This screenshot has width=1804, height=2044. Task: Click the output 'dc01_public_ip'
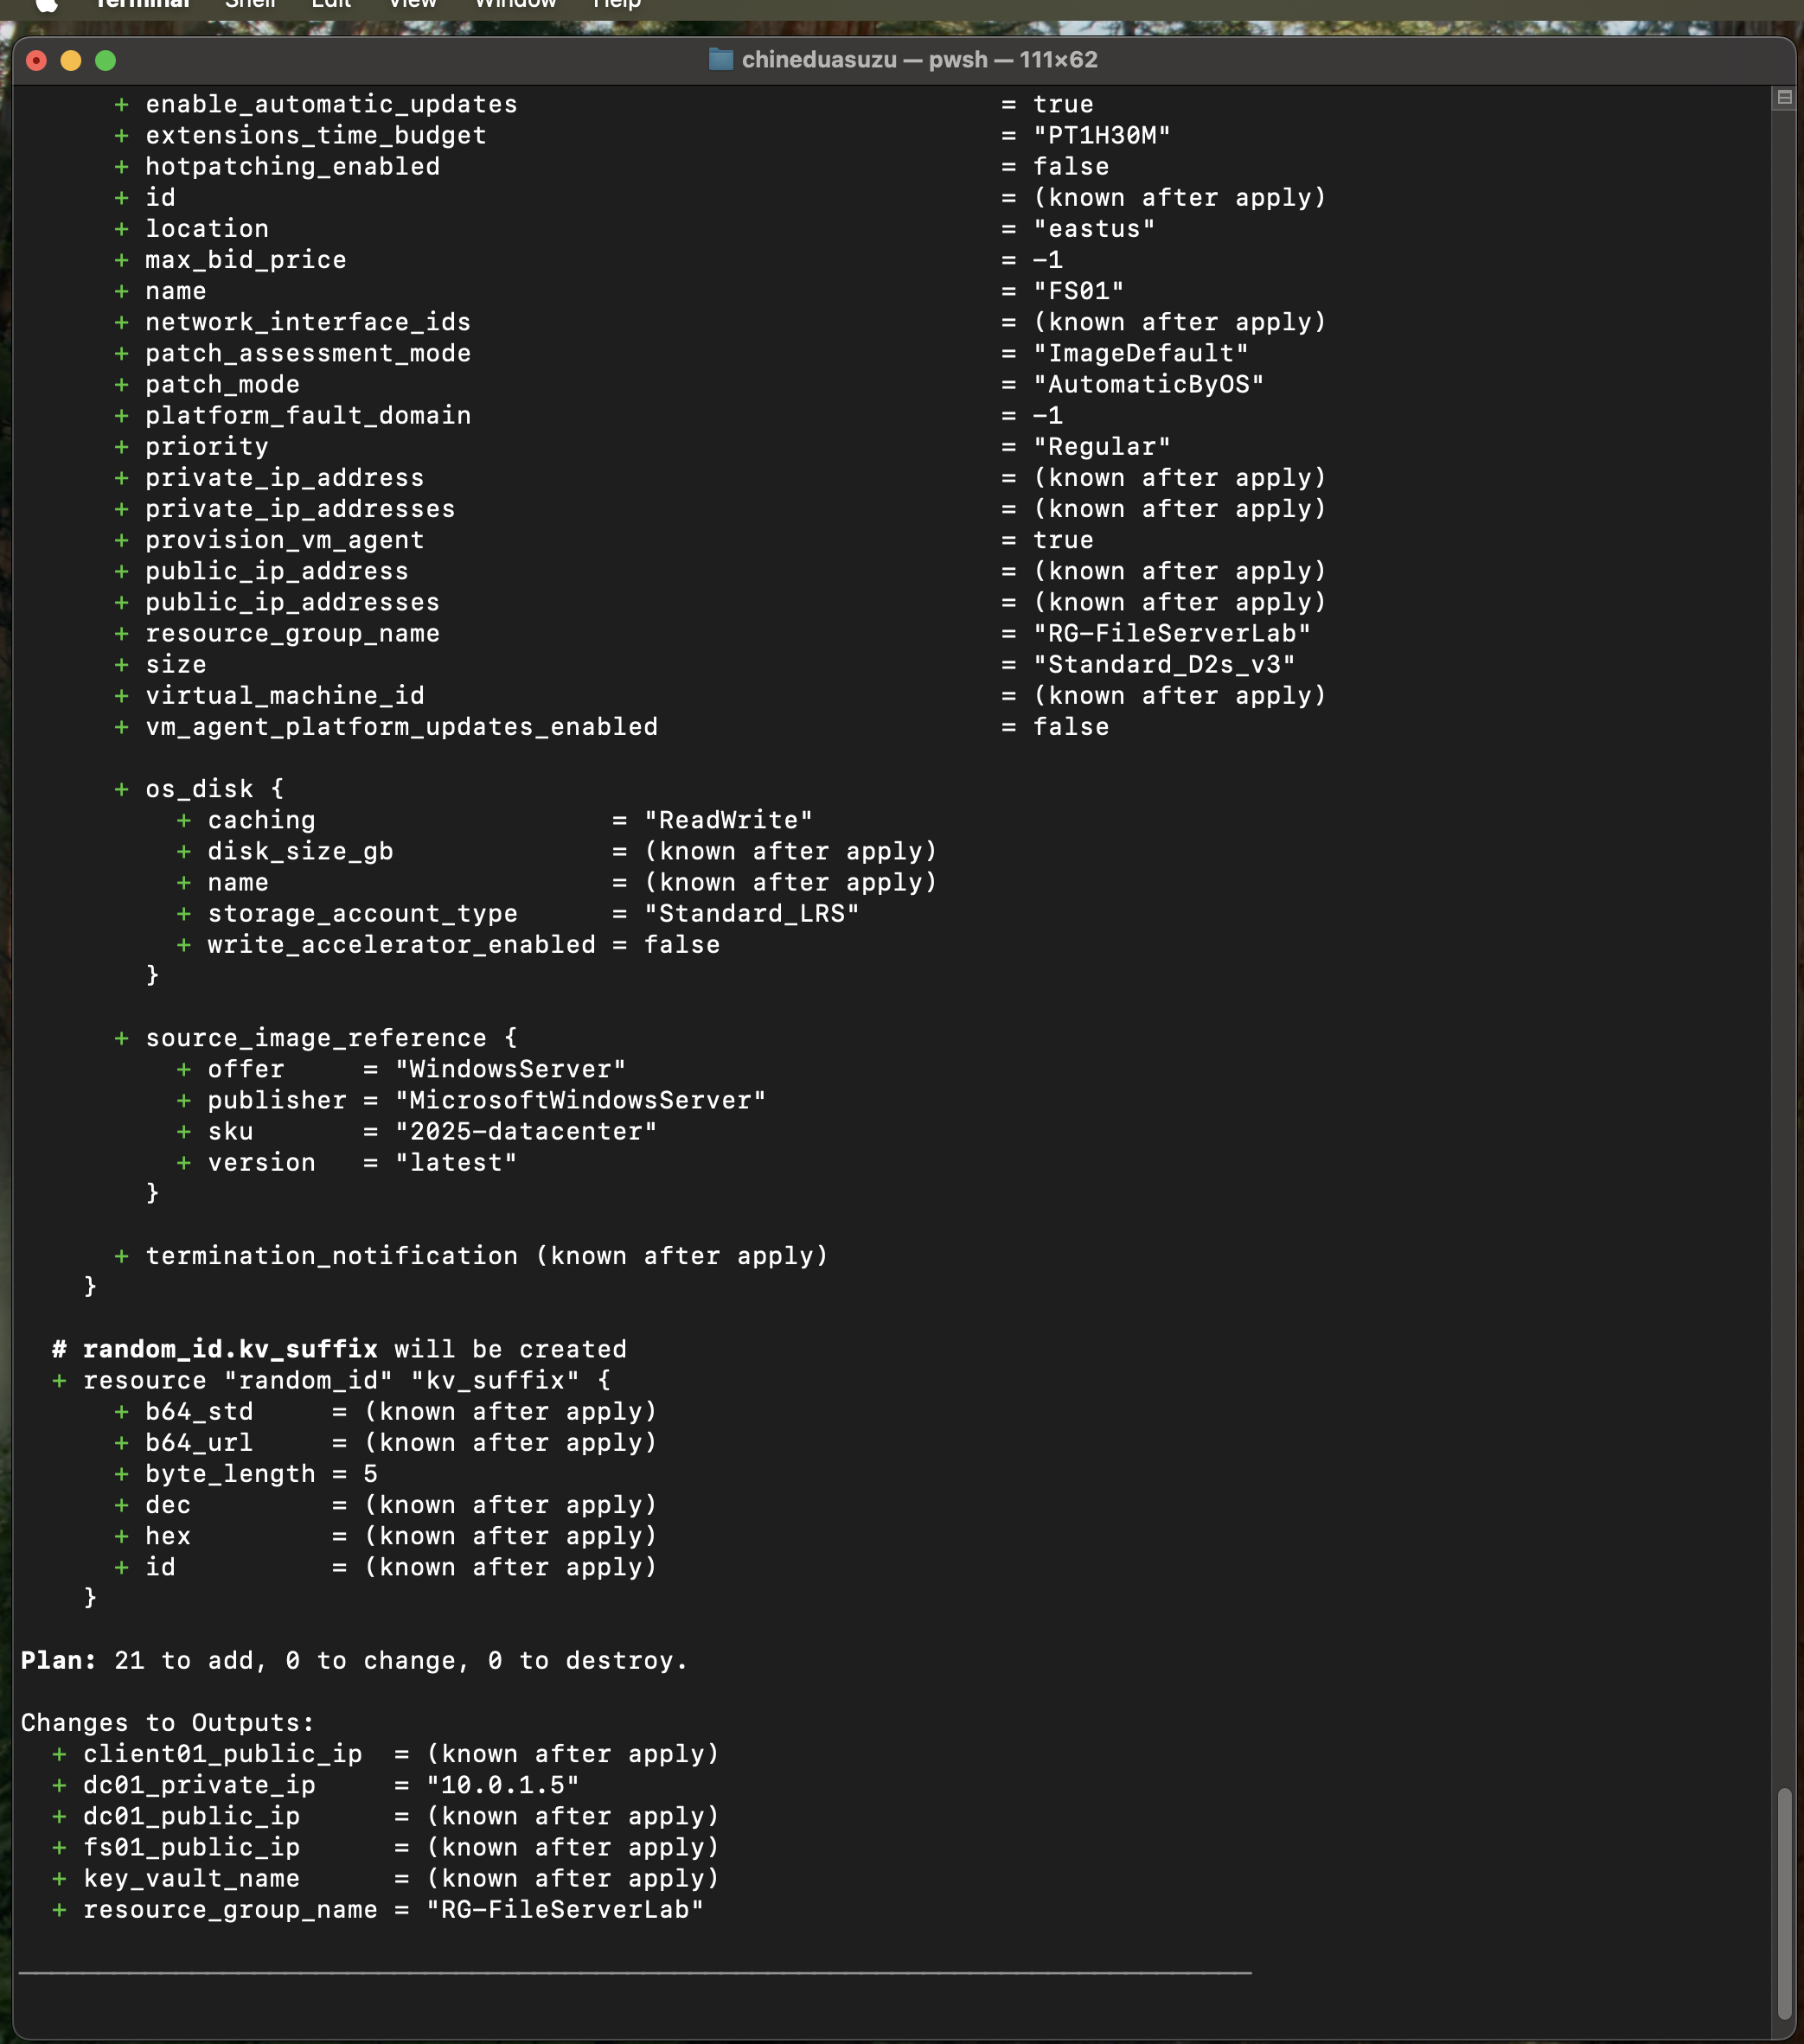191,1816
